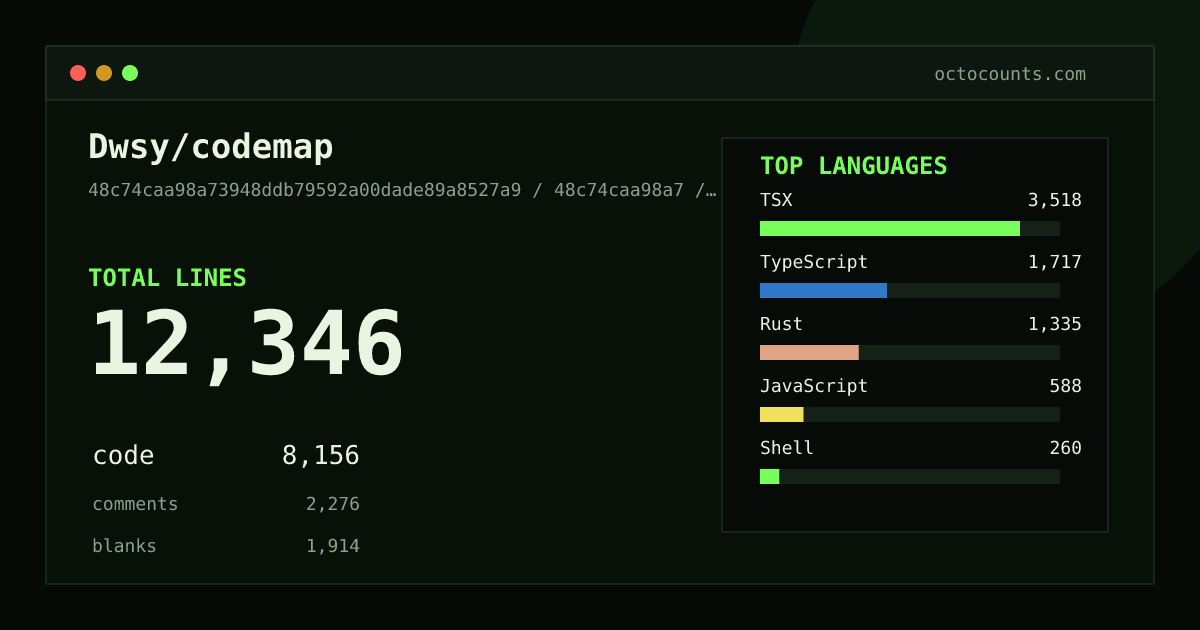Click the green TSX progress bar
Screen dimensions: 1200x630
890,229
